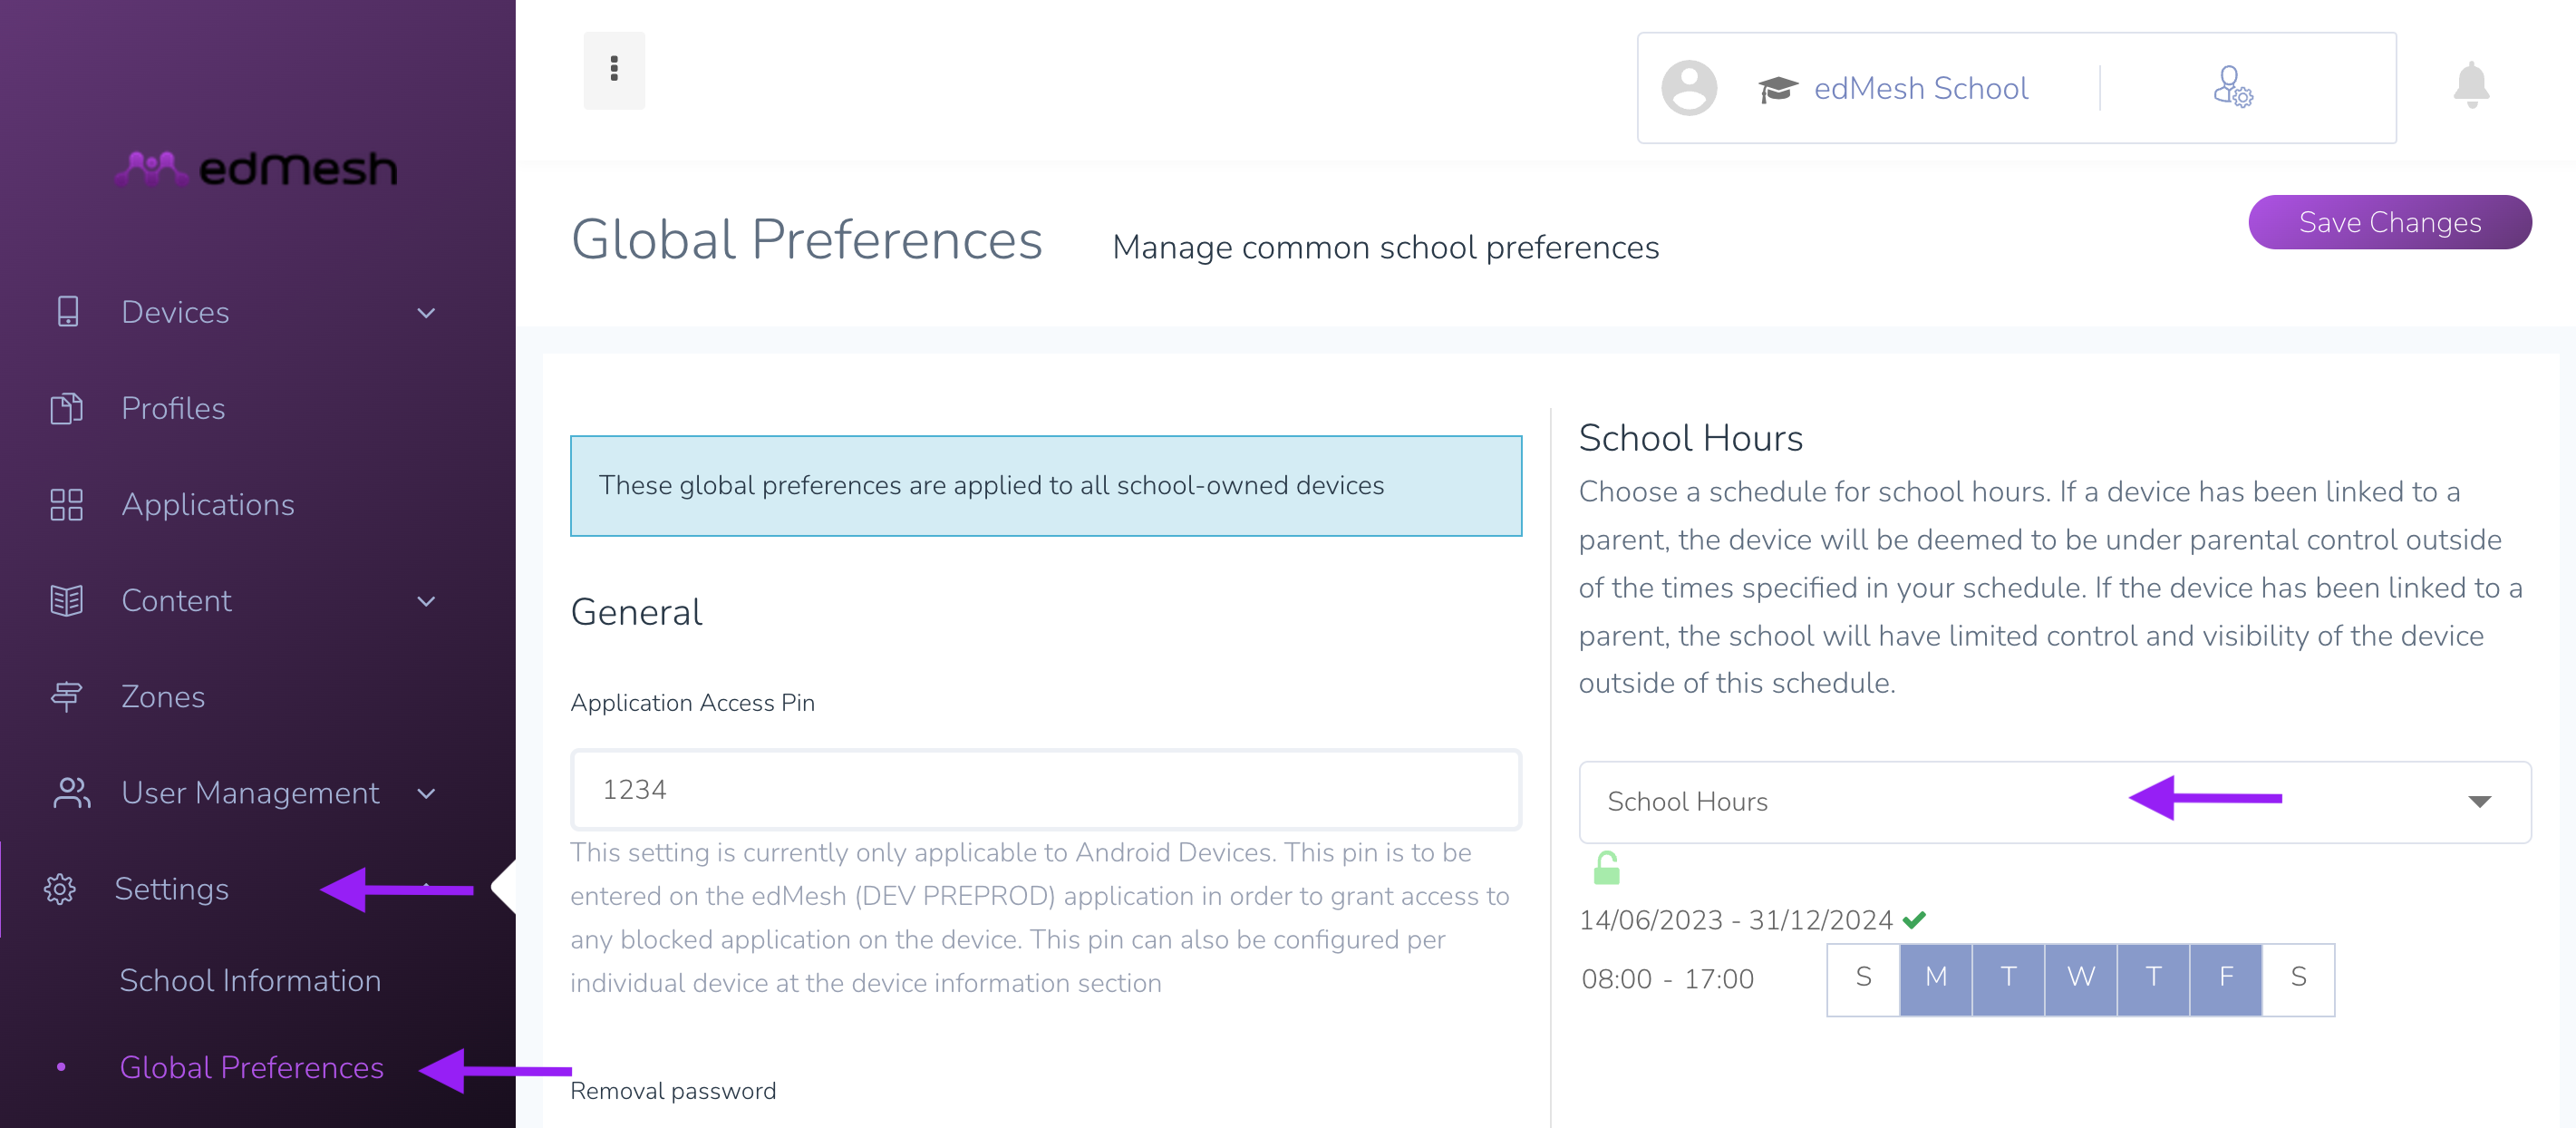Image resolution: width=2576 pixels, height=1128 pixels.
Task: Expand the User Management chevron
Action: pos(426,794)
